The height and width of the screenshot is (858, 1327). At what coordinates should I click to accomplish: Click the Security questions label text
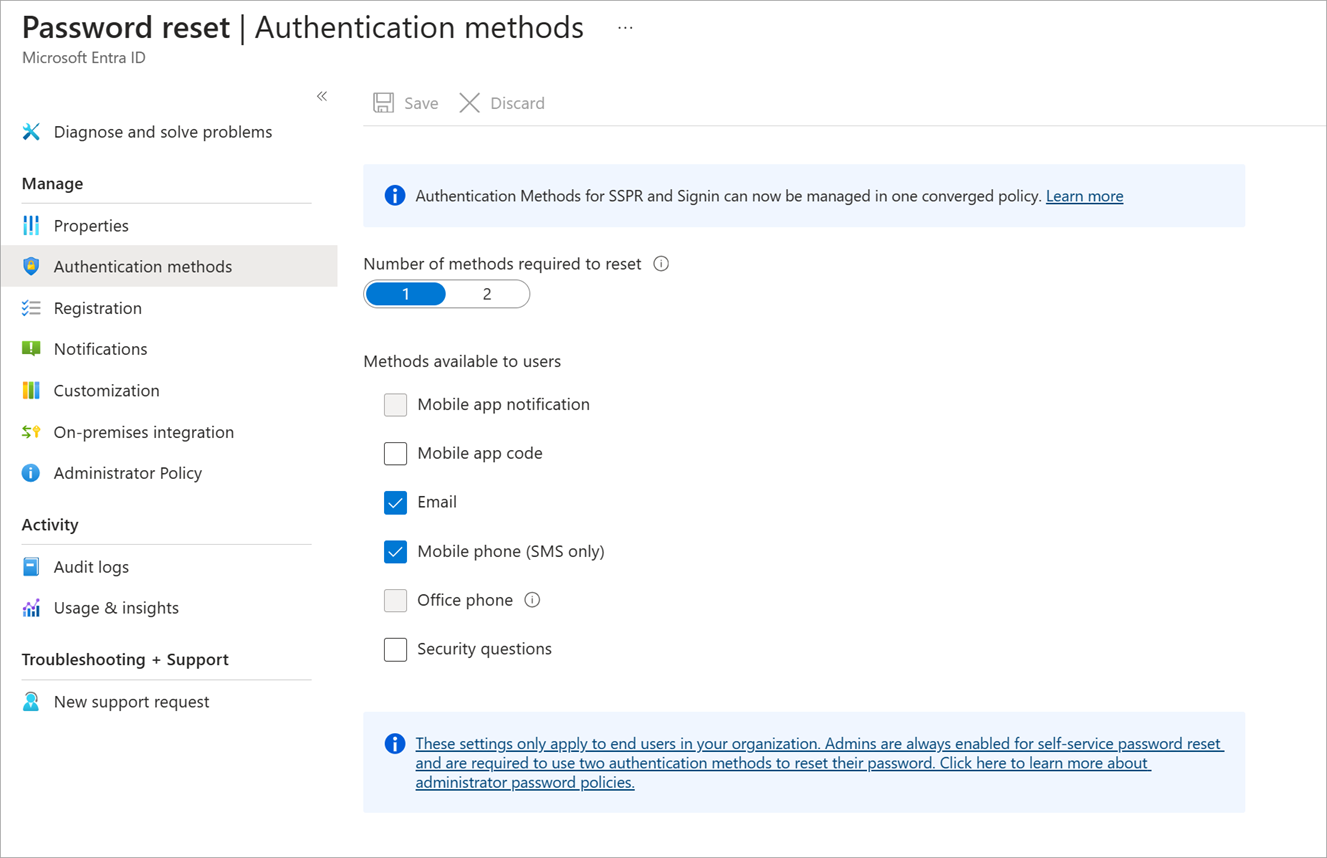click(x=484, y=649)
